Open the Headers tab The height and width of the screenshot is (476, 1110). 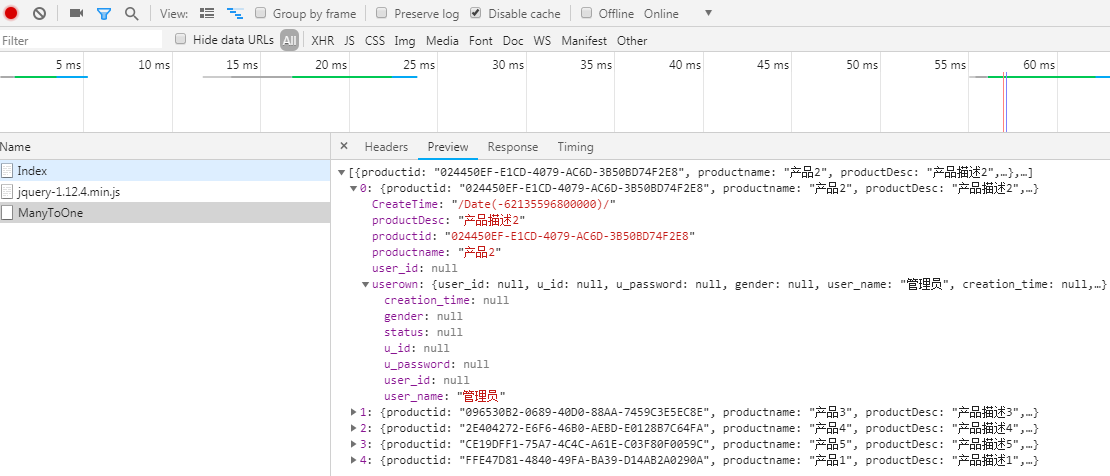(x=386, y=147)
